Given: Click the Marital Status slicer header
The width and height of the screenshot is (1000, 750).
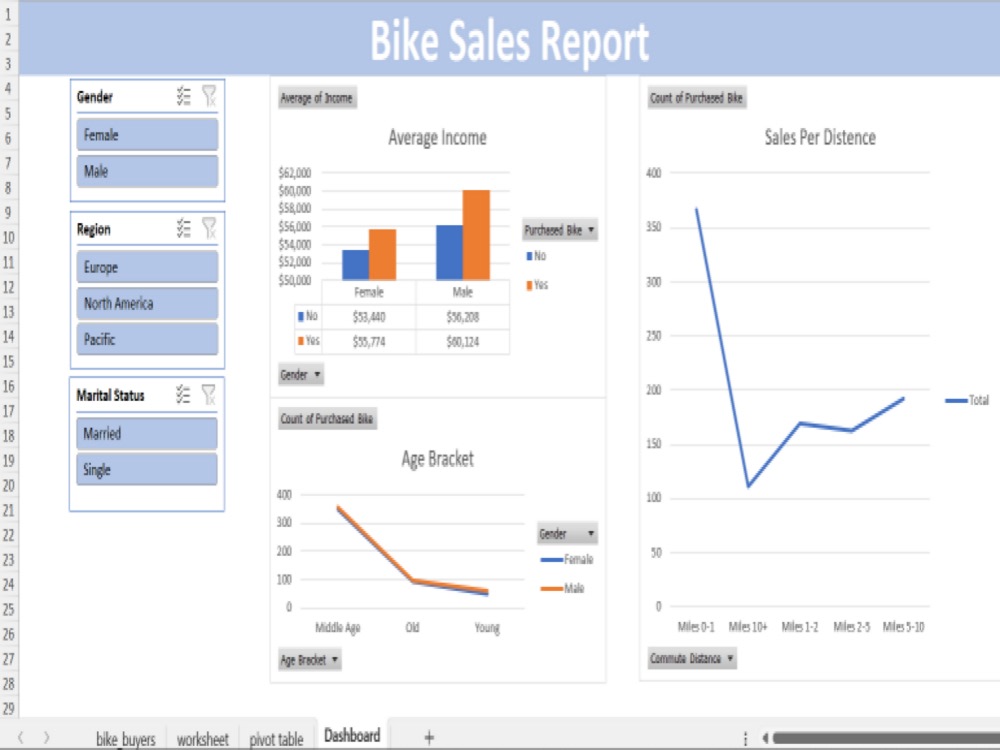Looking at the screenshot, I should click(x=110, y=395).
